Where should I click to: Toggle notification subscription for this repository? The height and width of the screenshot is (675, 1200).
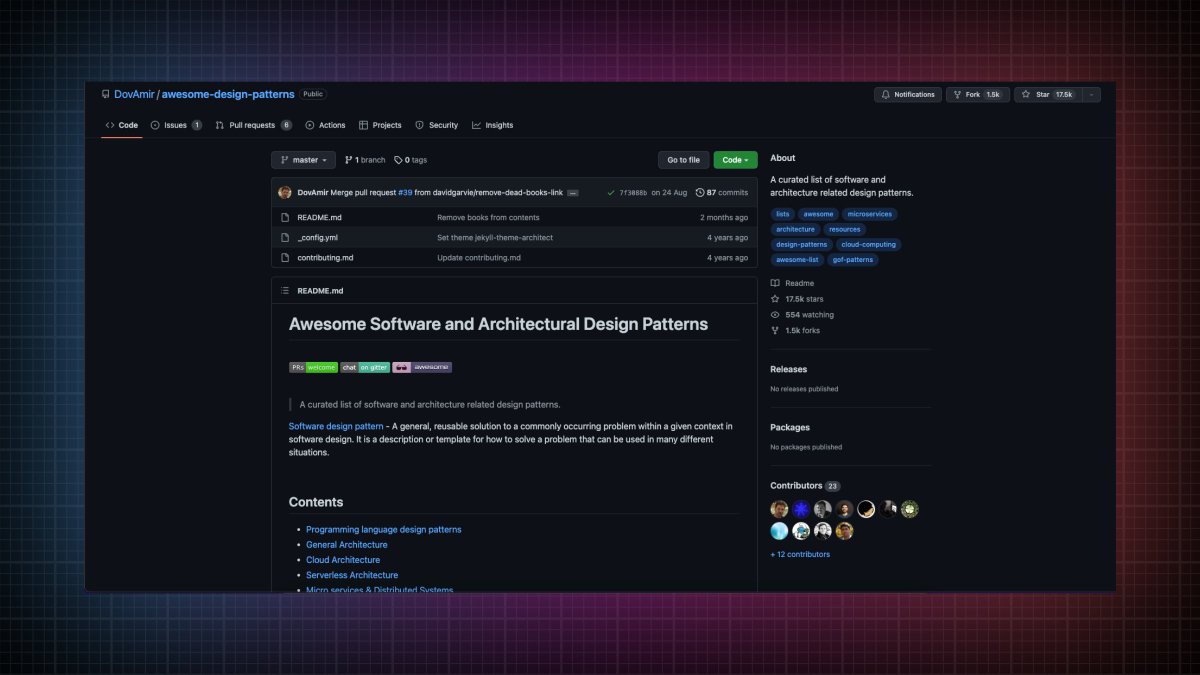click(x=907, y=94)
